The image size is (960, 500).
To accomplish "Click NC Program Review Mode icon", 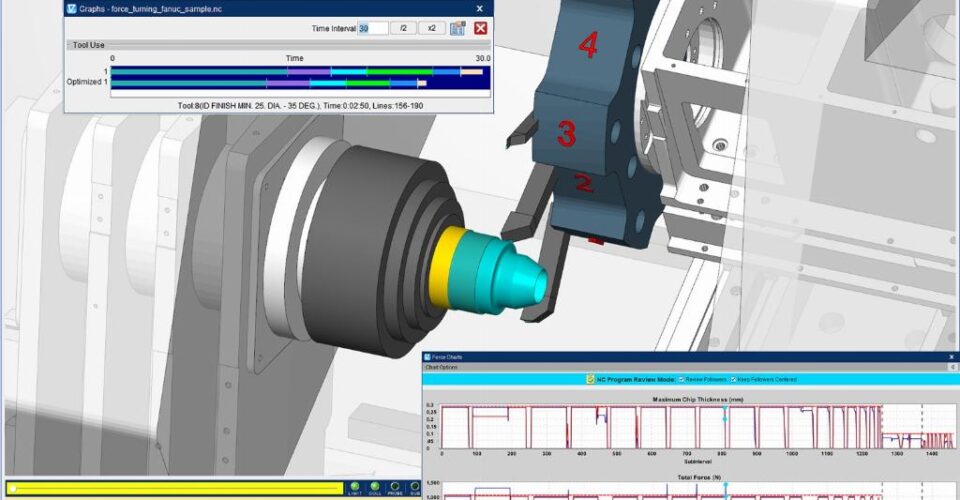I will tap(590, 379).
